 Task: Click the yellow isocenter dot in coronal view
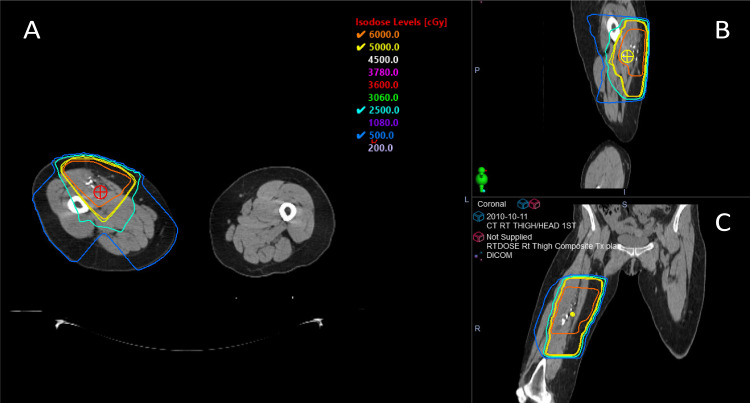pyautogui.click(x=573, y=315)
